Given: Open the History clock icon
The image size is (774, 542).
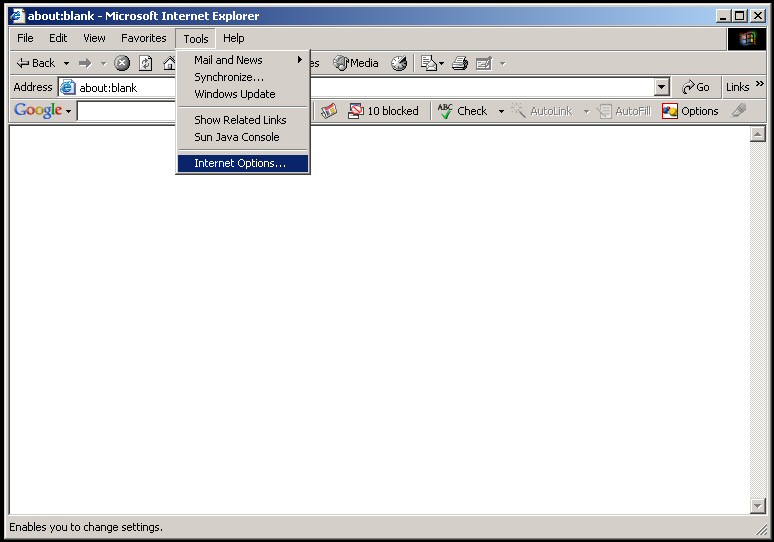Looking at the screenshot, I should [x=399, y=63].
